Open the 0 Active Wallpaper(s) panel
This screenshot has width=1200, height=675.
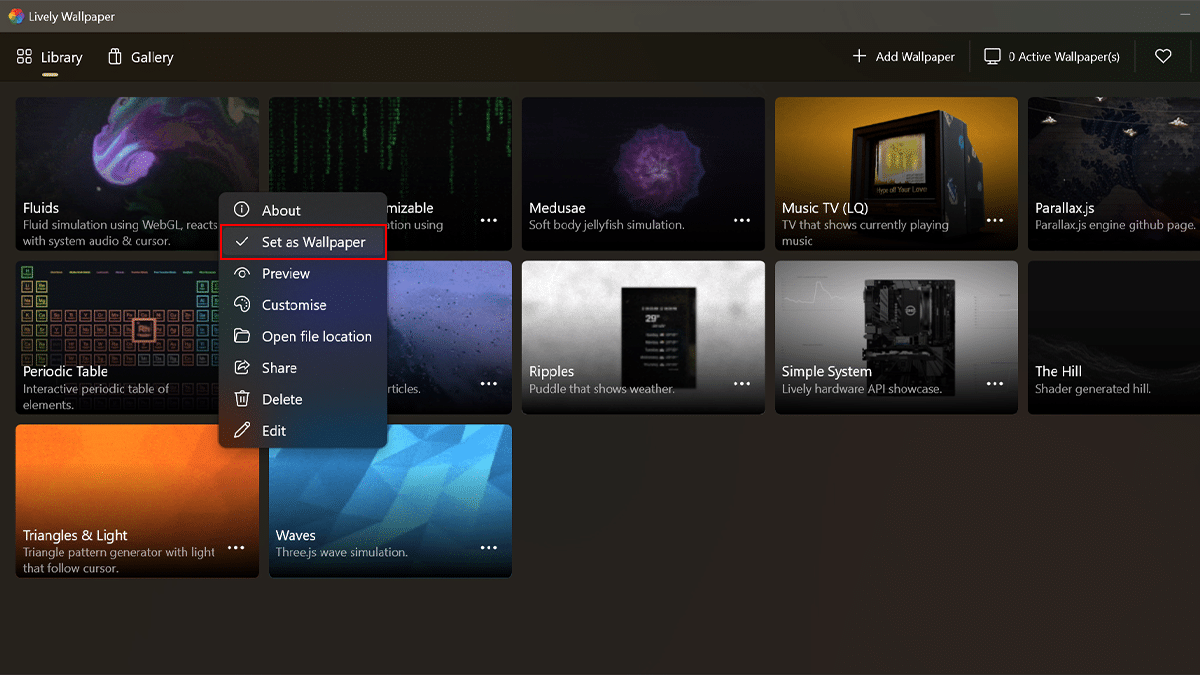pos(1052,57)
